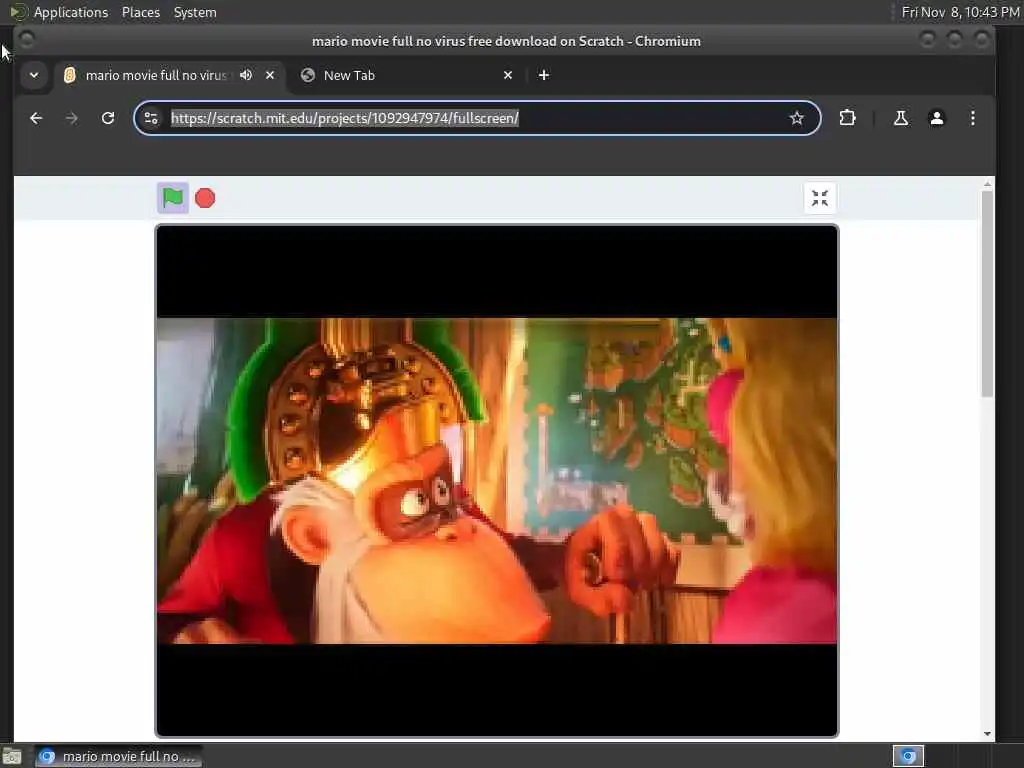Open the Extensions puzzle icon

(x=847, y=118)
